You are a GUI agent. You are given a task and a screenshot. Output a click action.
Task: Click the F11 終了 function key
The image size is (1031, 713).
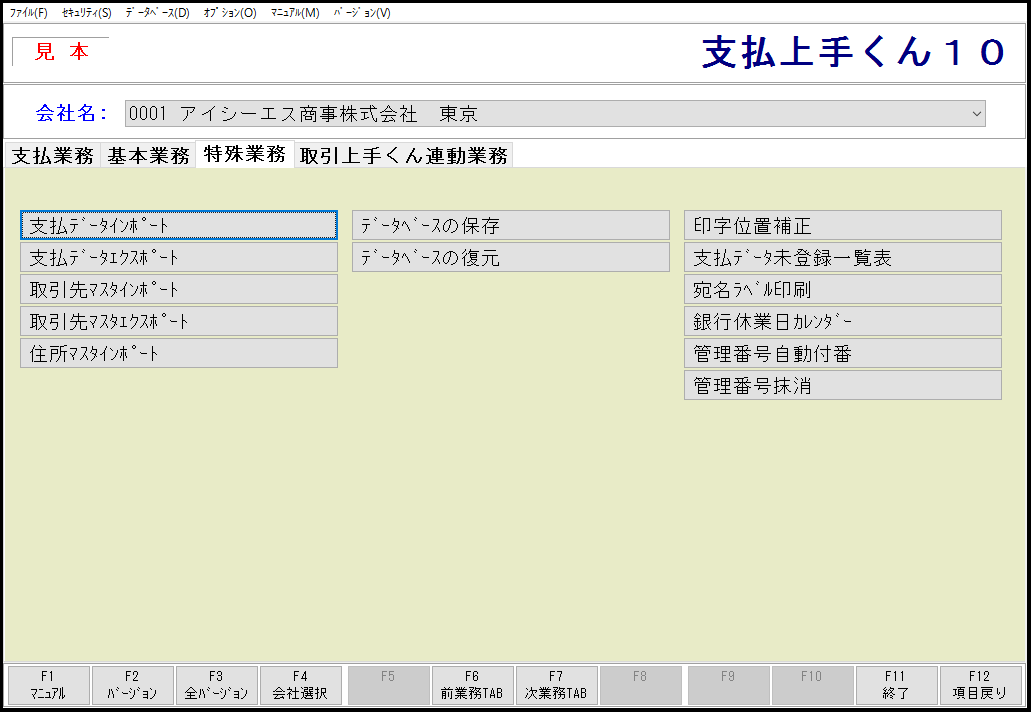(896, 685)
